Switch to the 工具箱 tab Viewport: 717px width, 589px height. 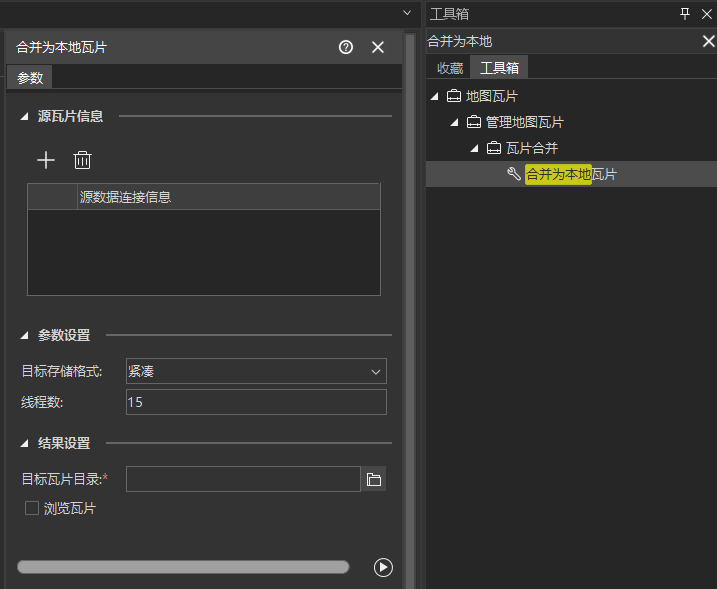pos(499,68)
